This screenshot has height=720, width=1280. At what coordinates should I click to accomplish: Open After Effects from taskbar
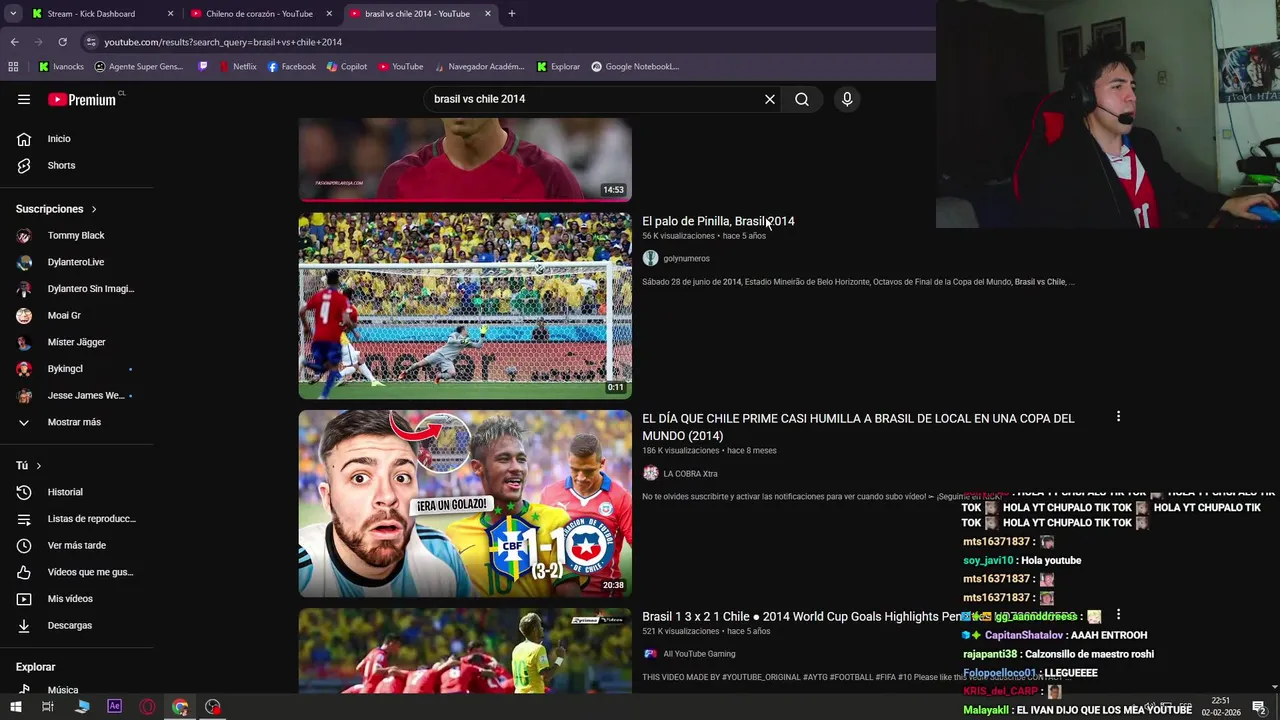(114, 707)
